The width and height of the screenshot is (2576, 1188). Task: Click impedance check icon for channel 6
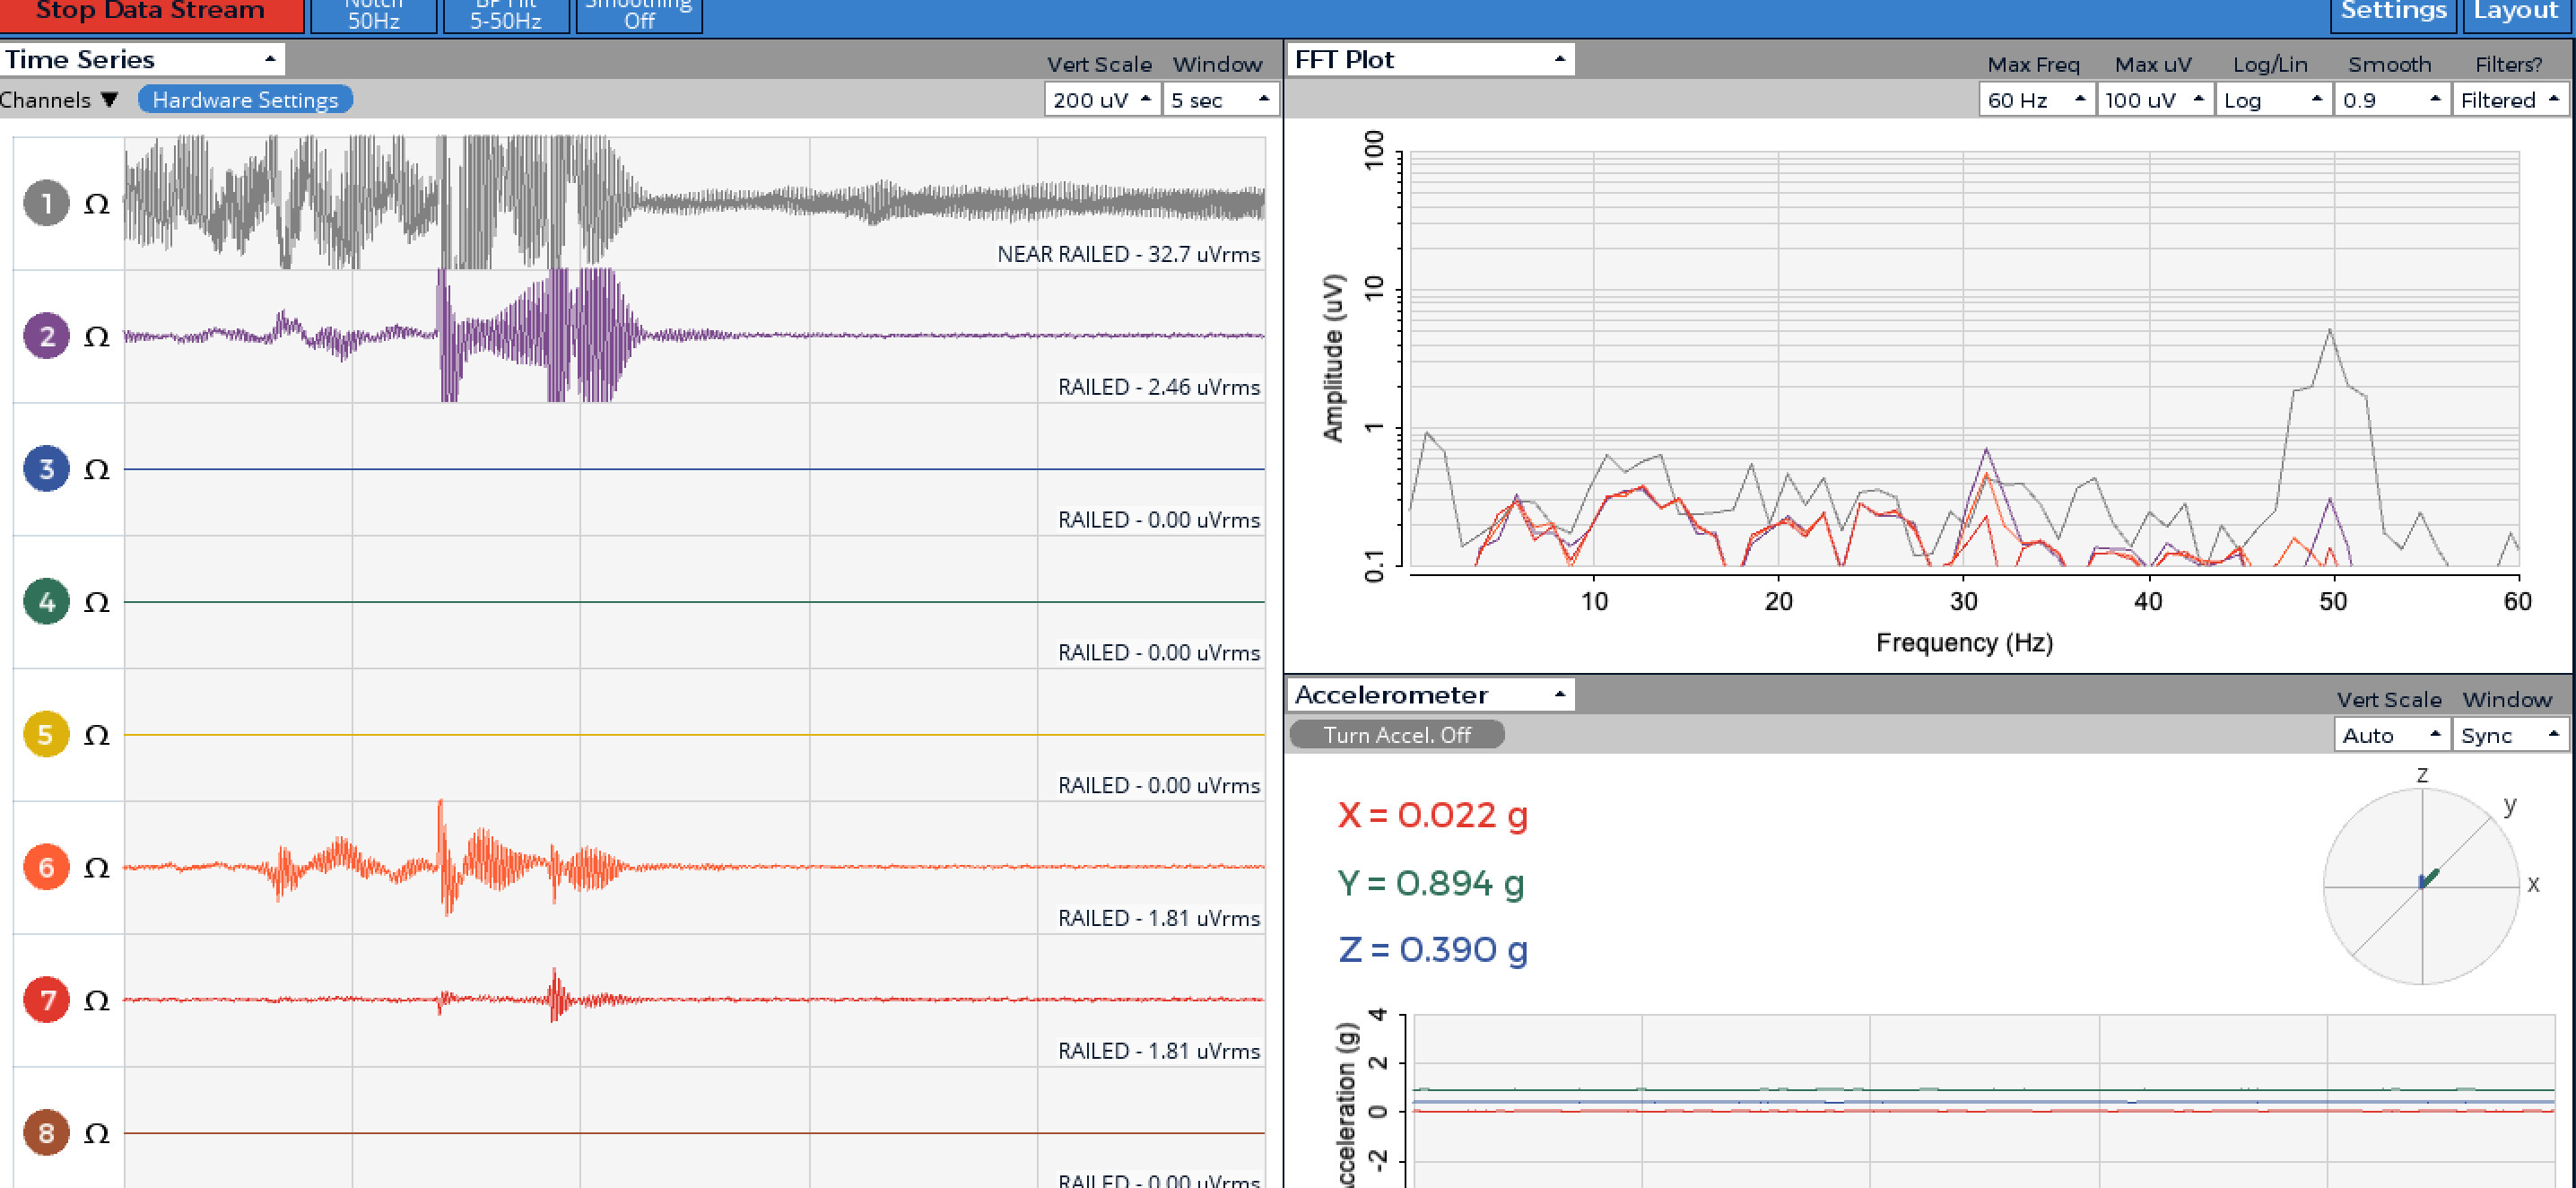coord(97,868)
